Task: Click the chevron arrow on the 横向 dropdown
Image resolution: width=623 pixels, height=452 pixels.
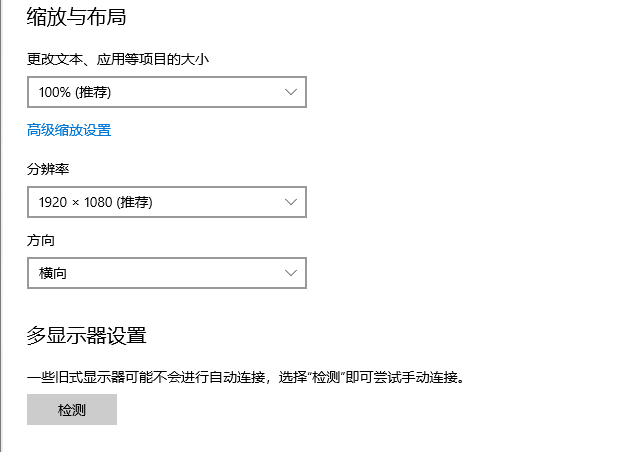Action: [x=291, y=272]
